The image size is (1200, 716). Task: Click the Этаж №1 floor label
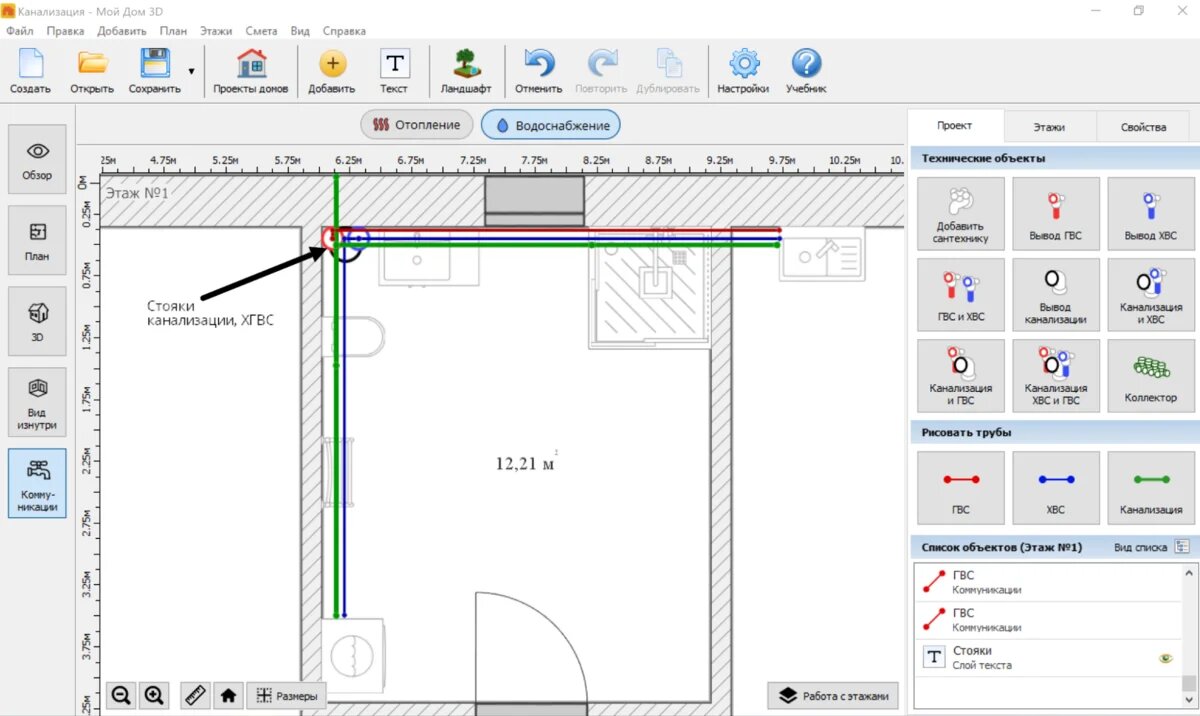[136, 193]
